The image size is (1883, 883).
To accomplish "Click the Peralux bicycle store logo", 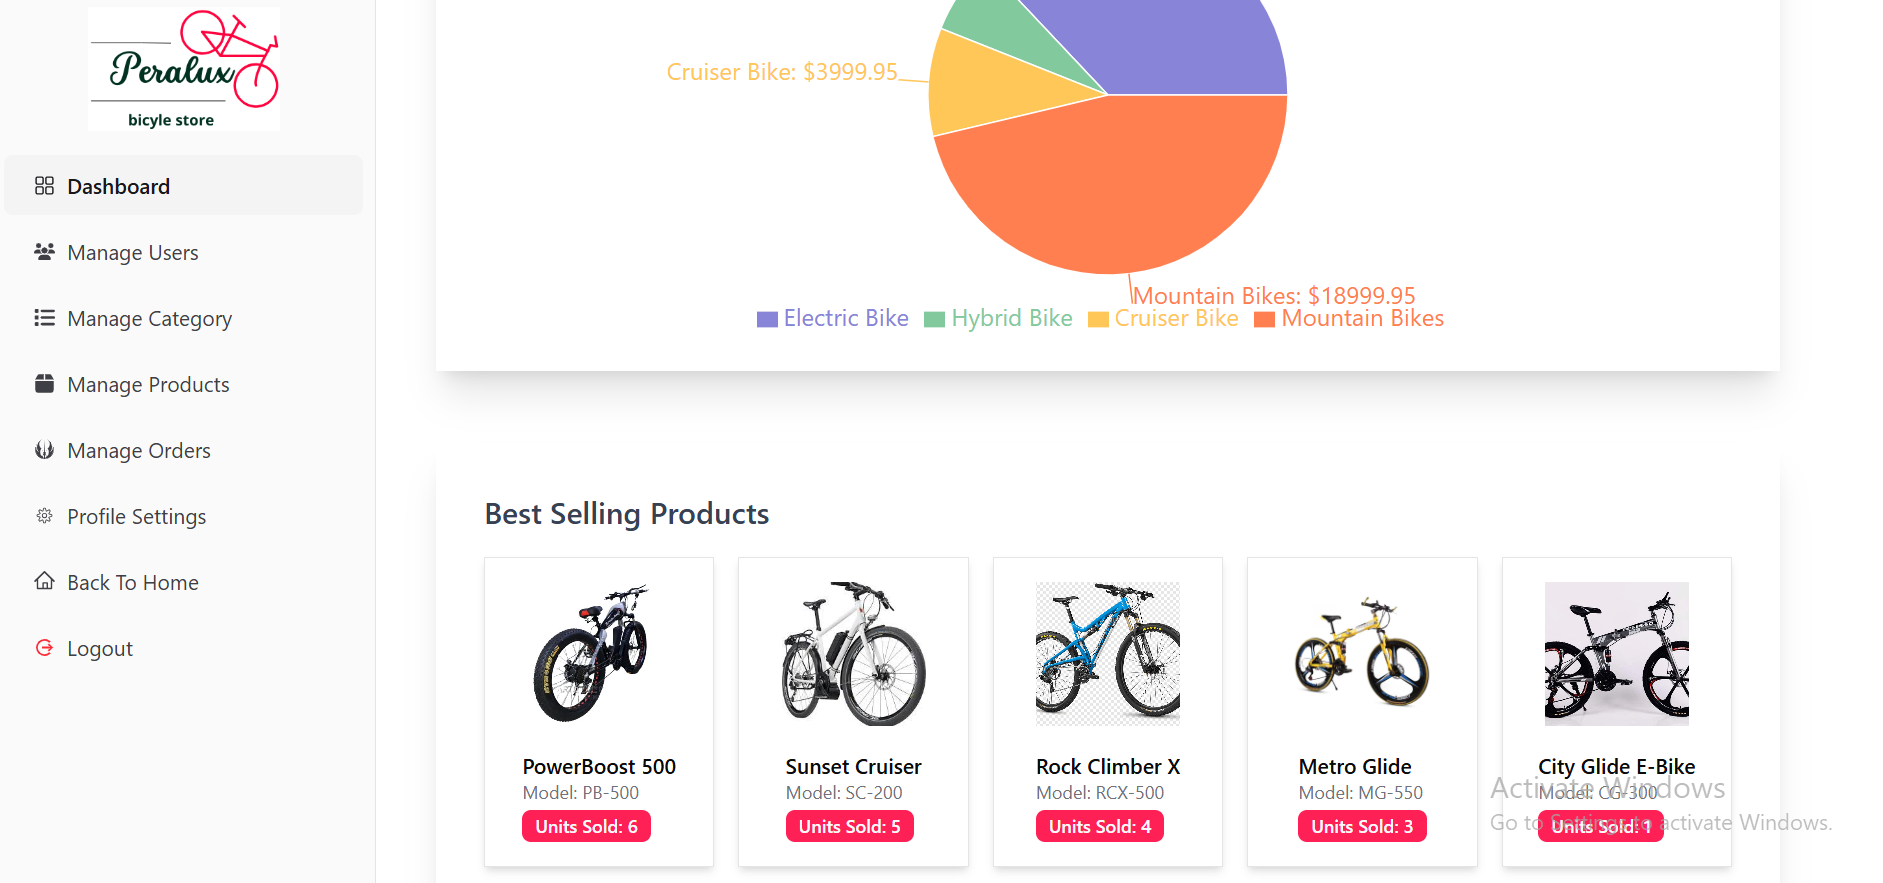I will (184, 68).
